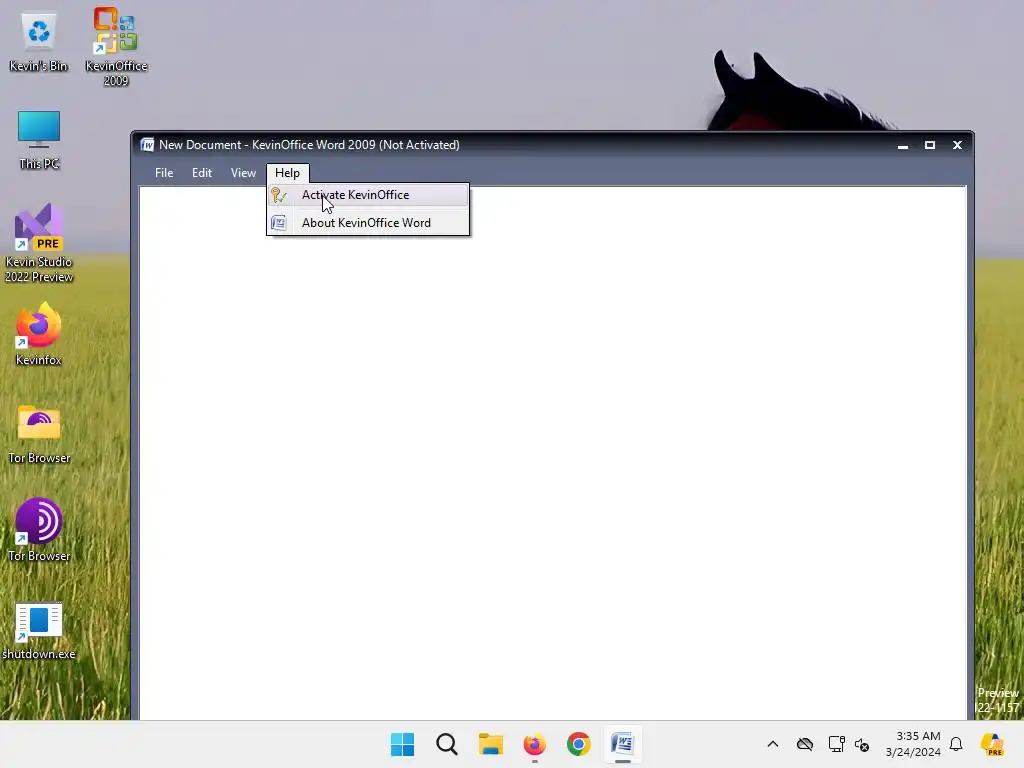Open the Edit menu
1024x768 pixels.
click(x=202, y=173)
